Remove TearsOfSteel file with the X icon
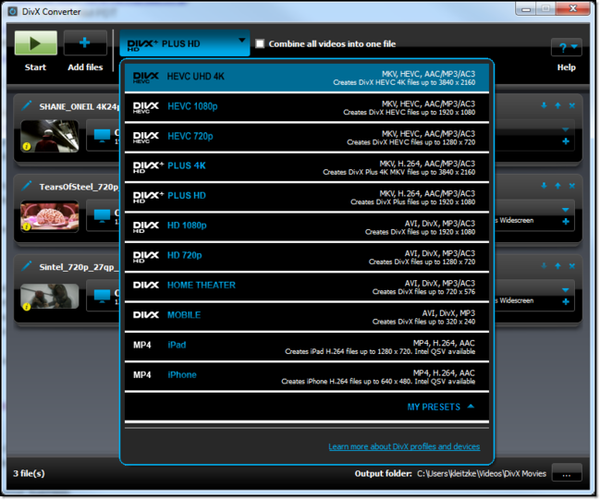This screenshot has width=600, height=500. (572, 186)
